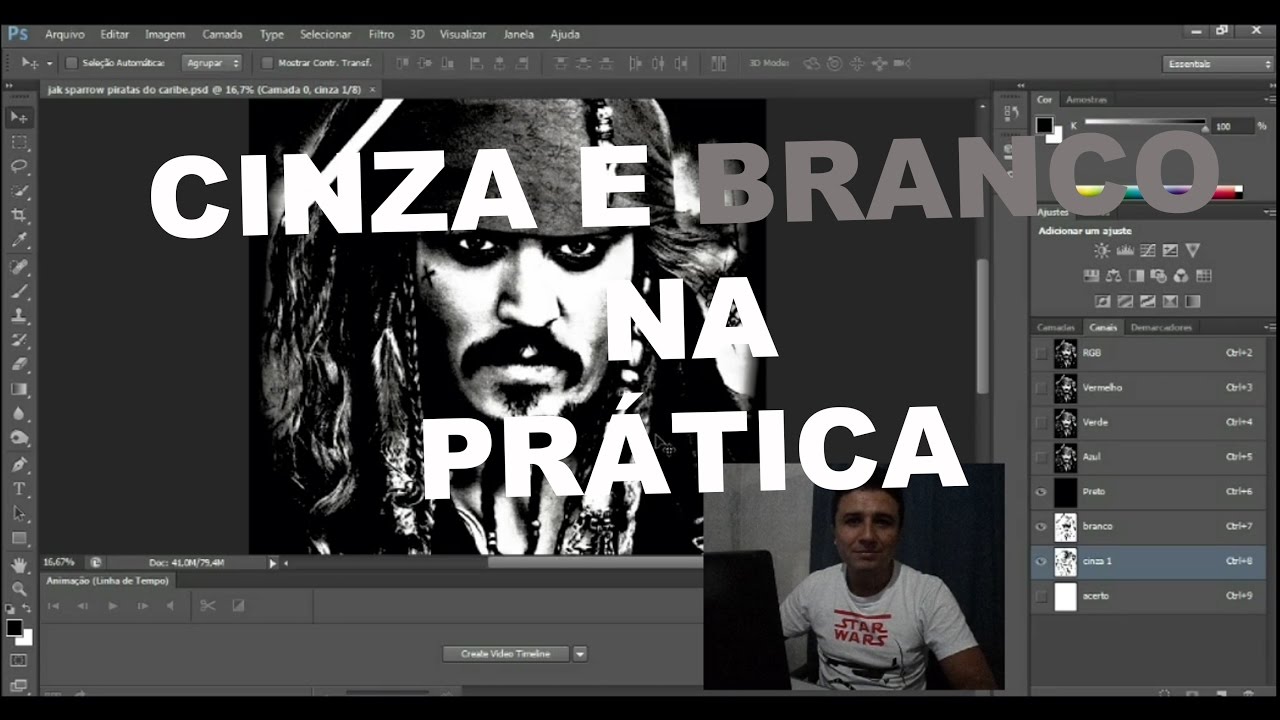This screenshot has height=720, width=1280.
Task: Hide the branco channel eye
Action: click(x=1041, y=526)
